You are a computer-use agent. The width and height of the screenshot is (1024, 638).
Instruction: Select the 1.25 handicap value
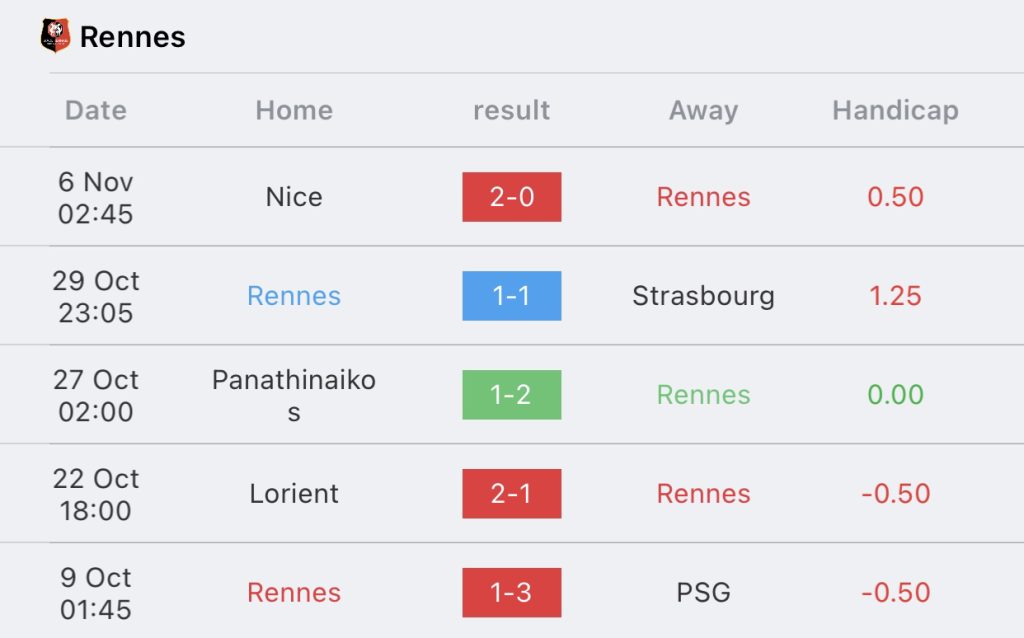coord(895,296)
